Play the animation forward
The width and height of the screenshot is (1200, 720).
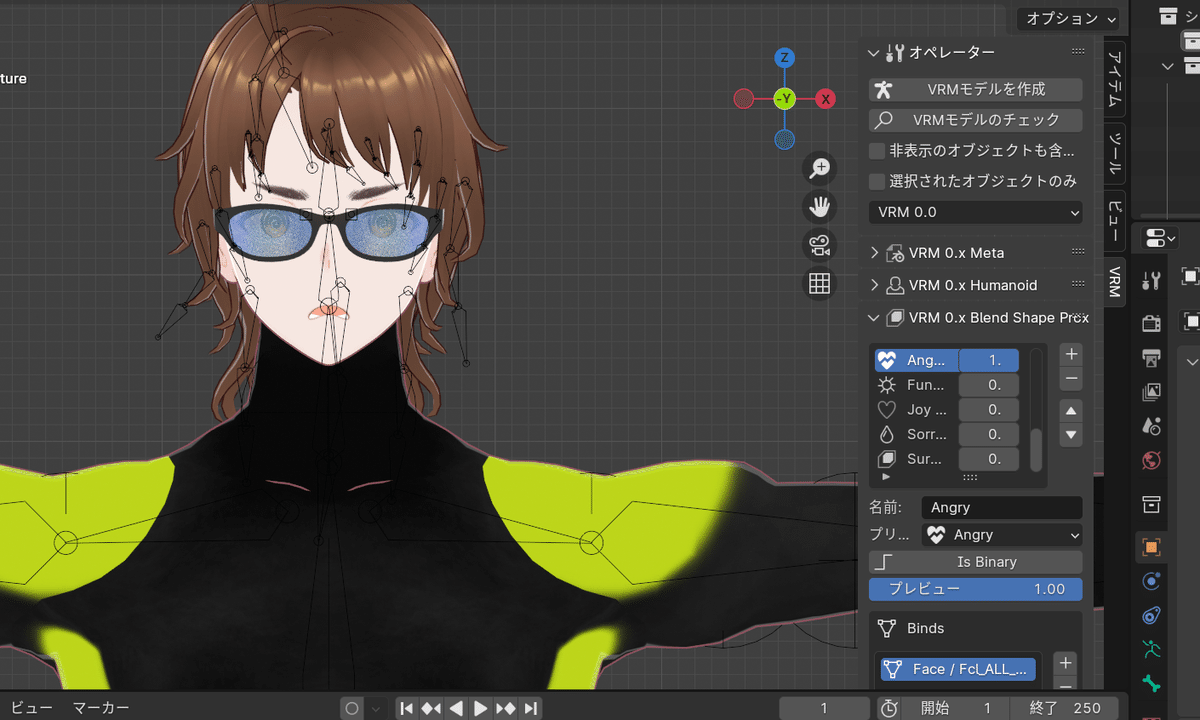(480, 708)
